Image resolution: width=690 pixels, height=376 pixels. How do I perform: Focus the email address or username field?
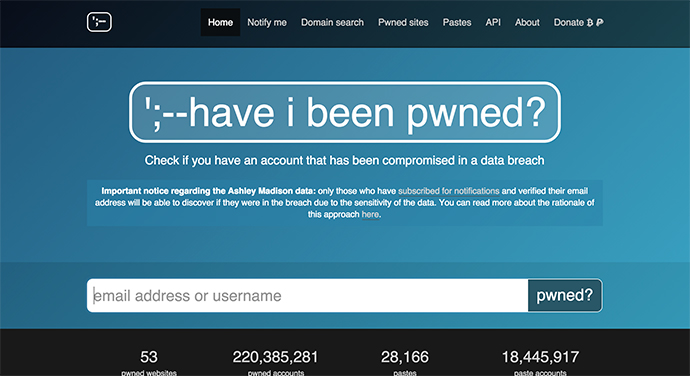308,295
